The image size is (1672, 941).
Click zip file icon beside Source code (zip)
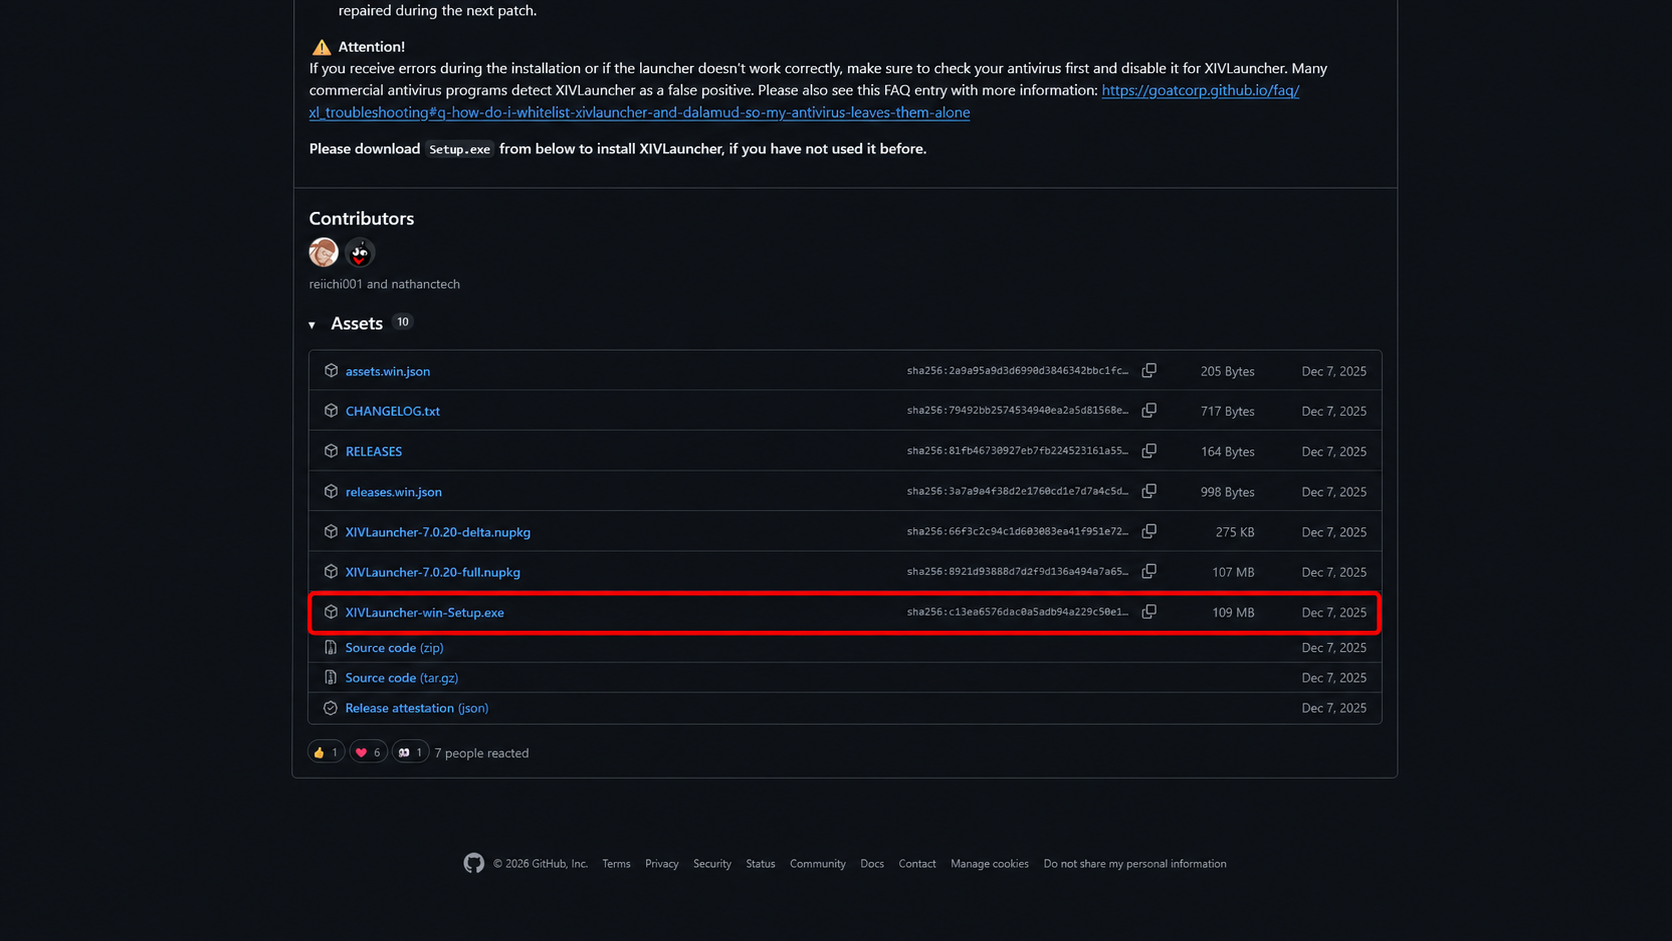[x=331, y=648]
